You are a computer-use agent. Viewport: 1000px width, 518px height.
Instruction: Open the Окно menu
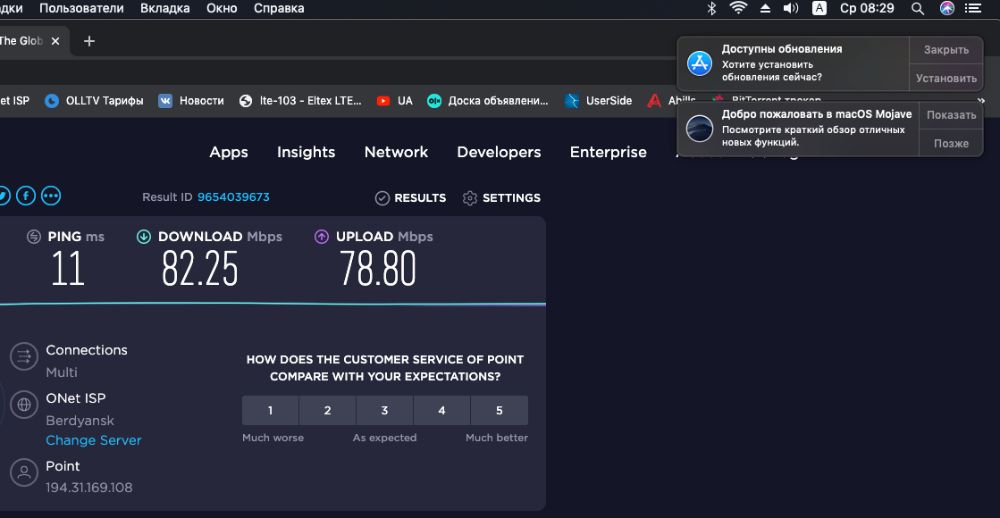pyautogui.click(x=222, y=8)
